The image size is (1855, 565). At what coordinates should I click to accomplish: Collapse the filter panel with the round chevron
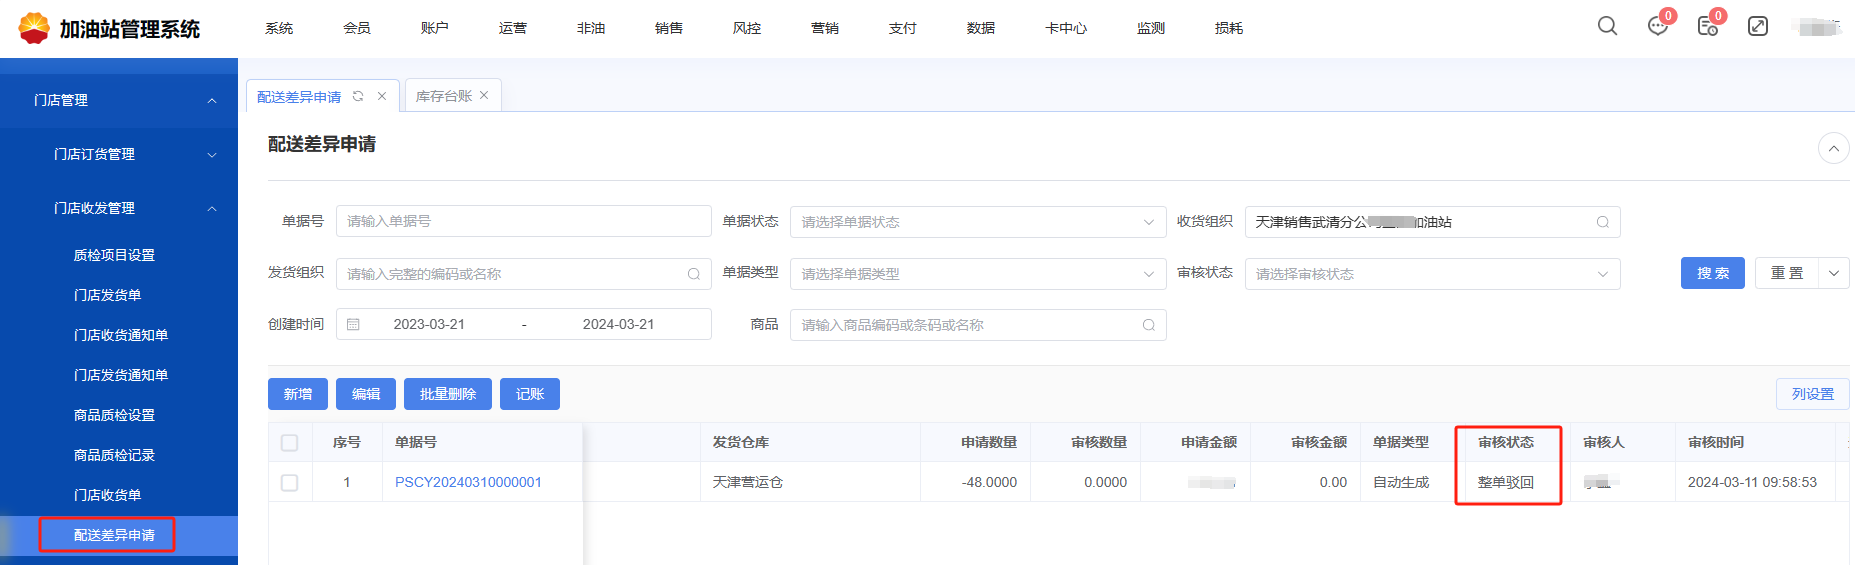(1833, 148)
